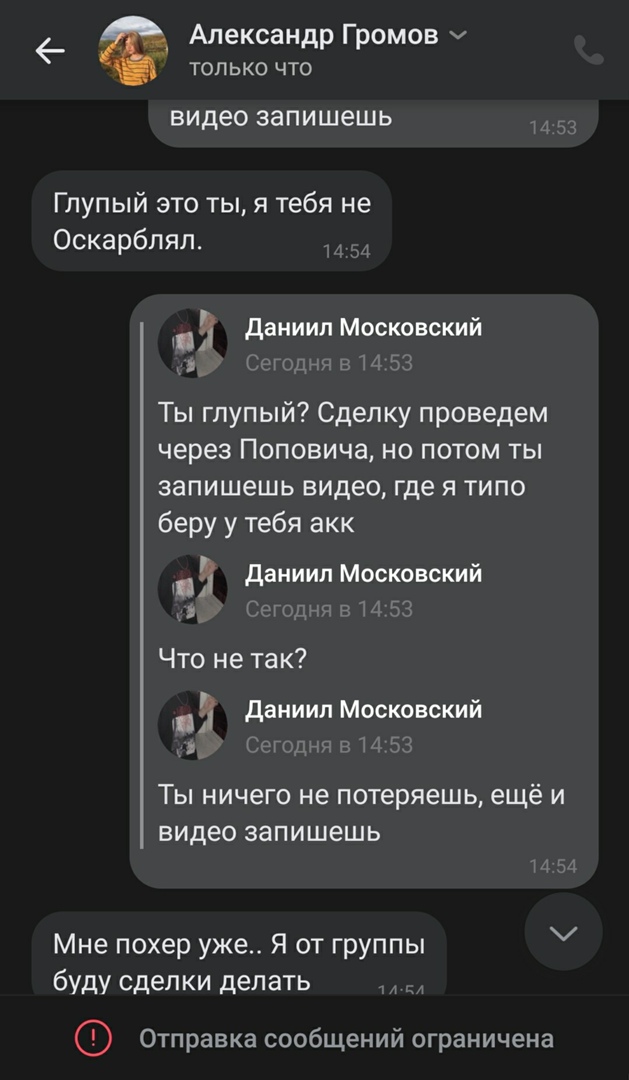Tap Даниил Московский avatar above "Ты глупый?" message
The height and width of the screenshot is (1080, 629).
[x=193, y=343]
